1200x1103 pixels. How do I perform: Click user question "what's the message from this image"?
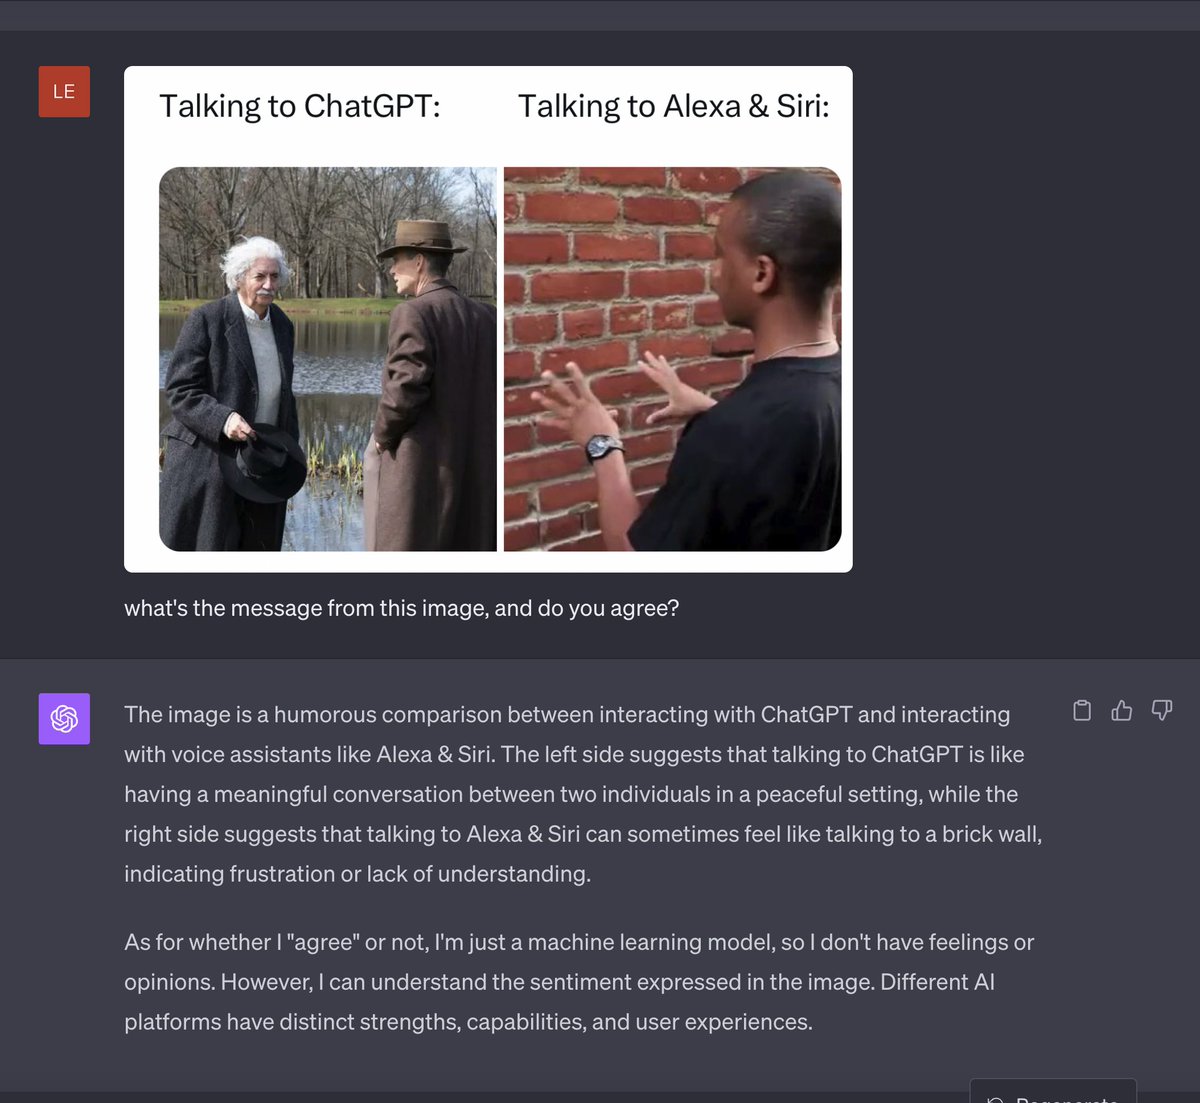click(401, 608)
